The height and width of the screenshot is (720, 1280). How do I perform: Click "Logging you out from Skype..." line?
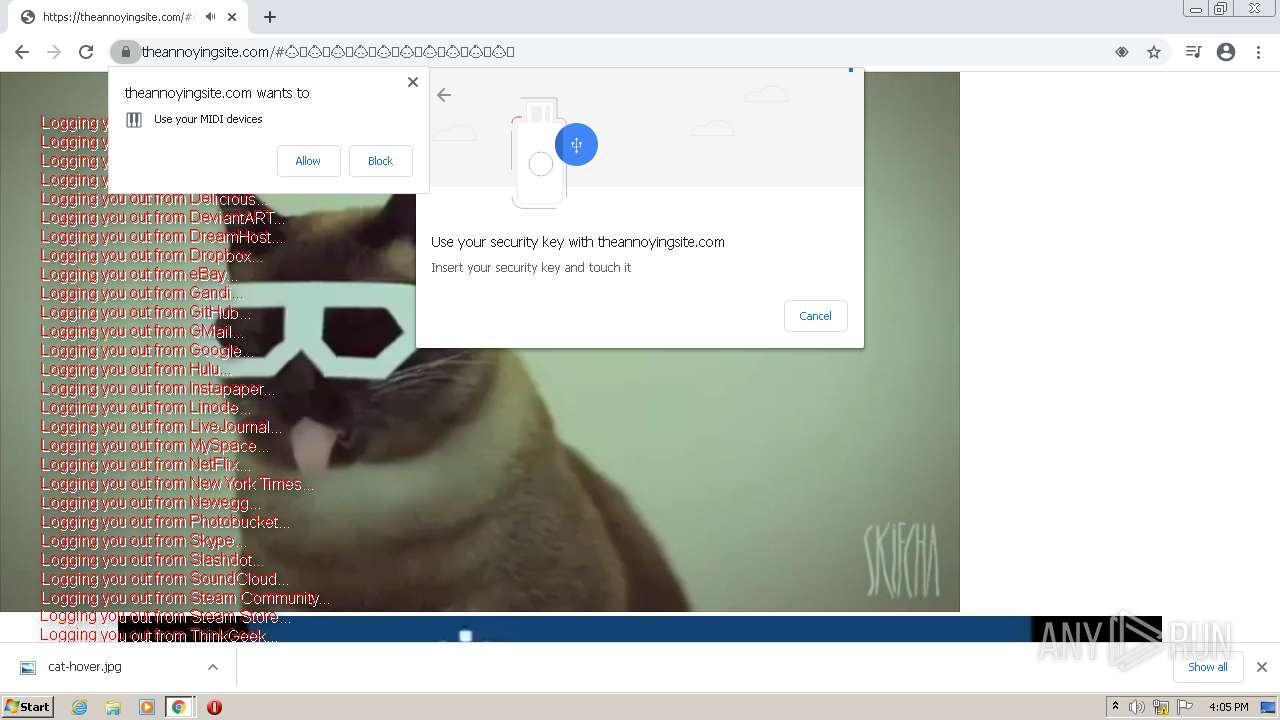[x=142, y=541]
